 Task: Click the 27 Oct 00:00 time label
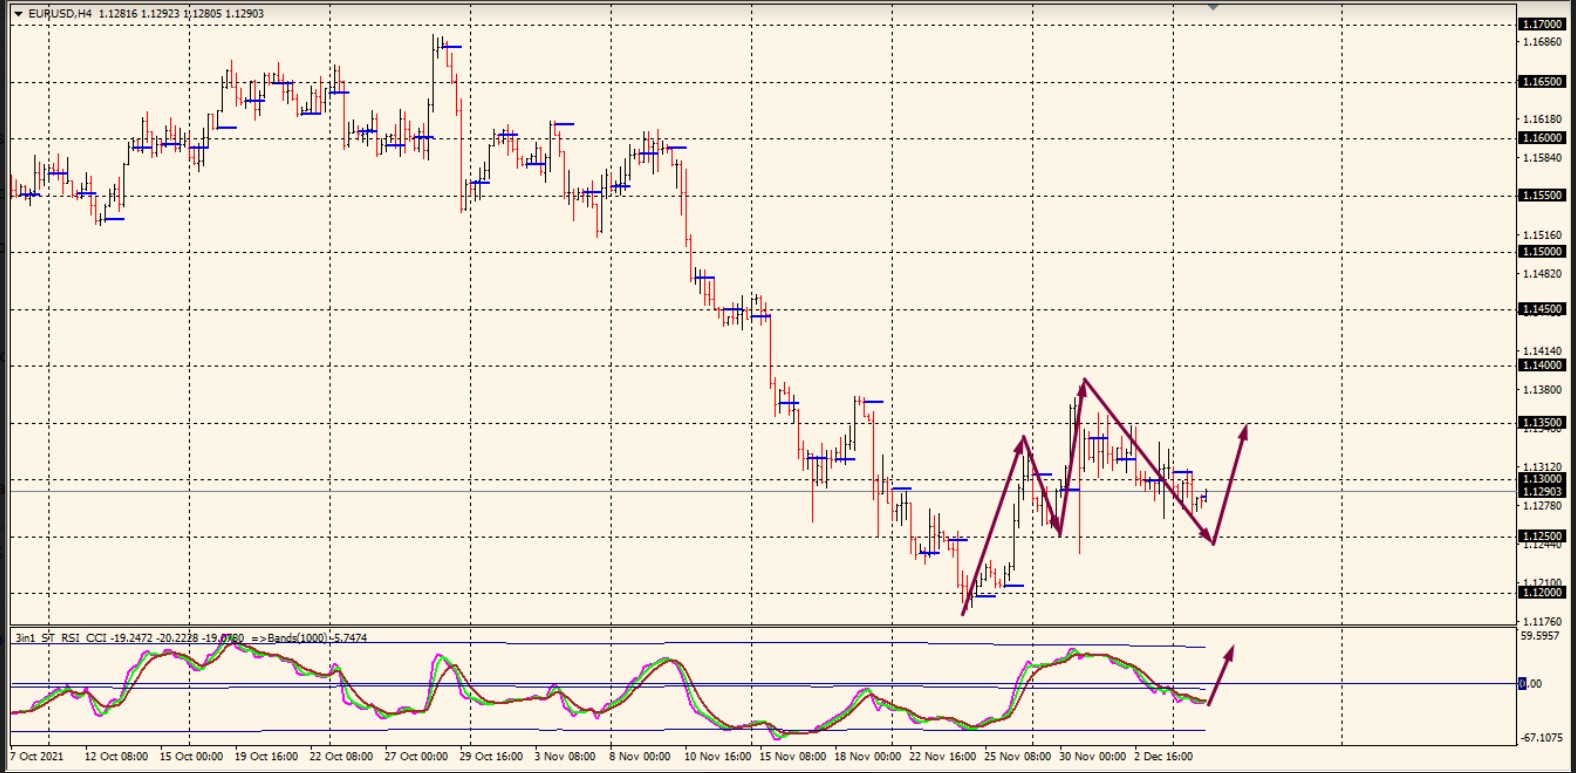tap(416, 757)
